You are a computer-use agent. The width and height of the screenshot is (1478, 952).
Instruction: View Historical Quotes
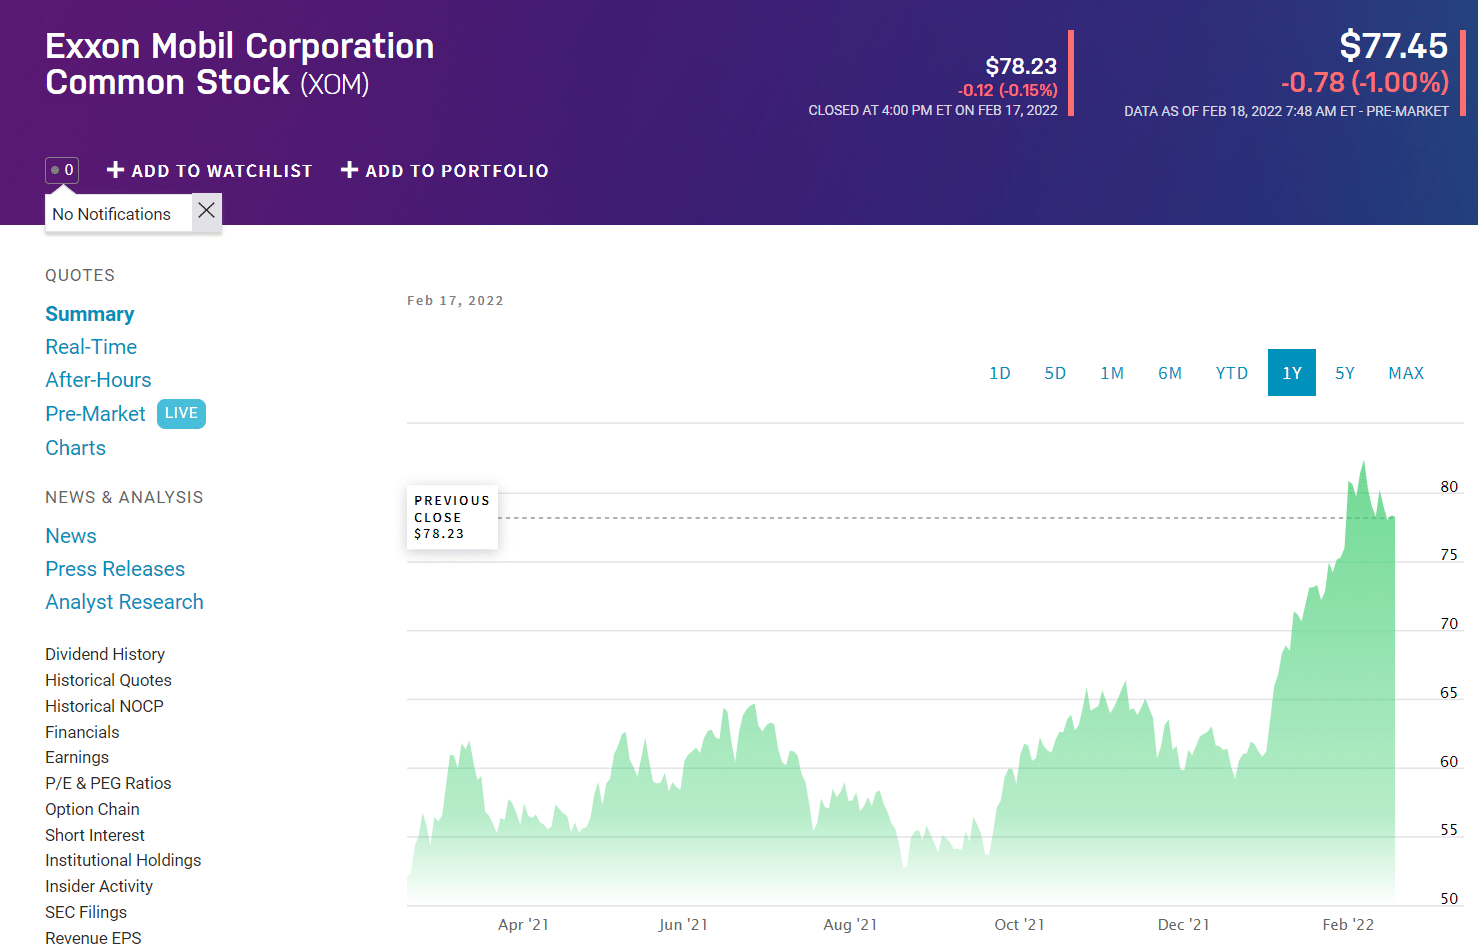(x=108, y=680)
